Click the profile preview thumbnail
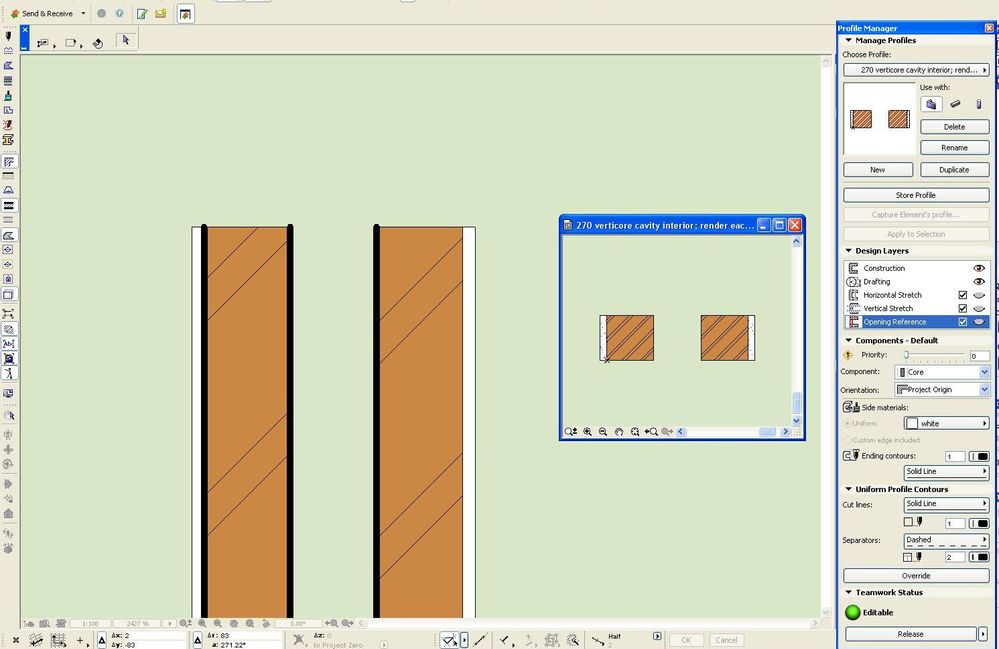The height and width of the screenshot is (649, 999). (x=879, y=118)
